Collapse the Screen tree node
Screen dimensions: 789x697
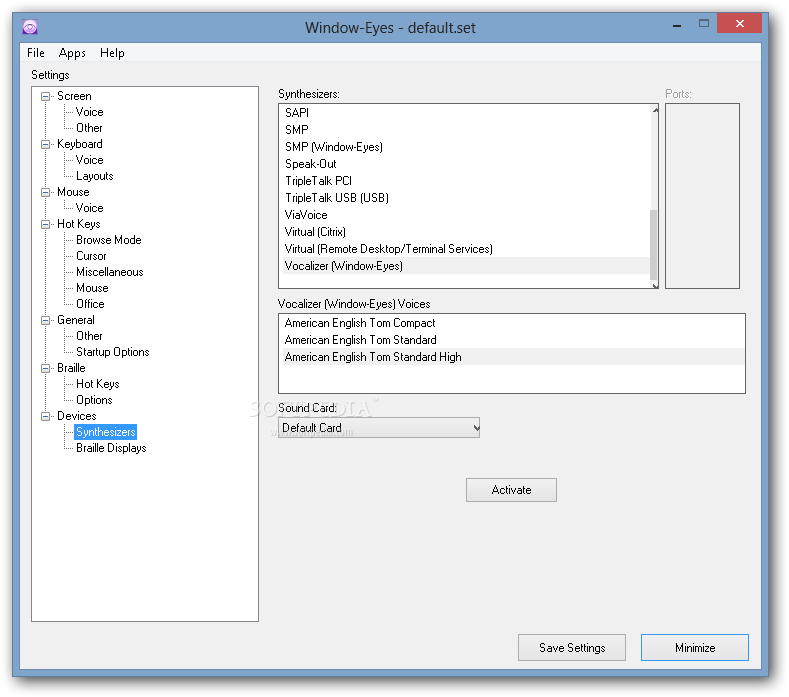[x=45, y=96]
